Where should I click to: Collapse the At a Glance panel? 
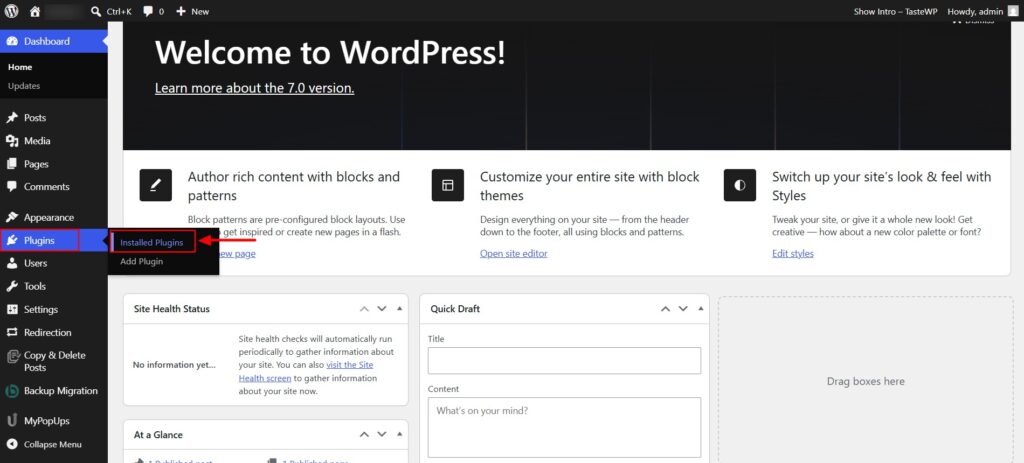400,434
